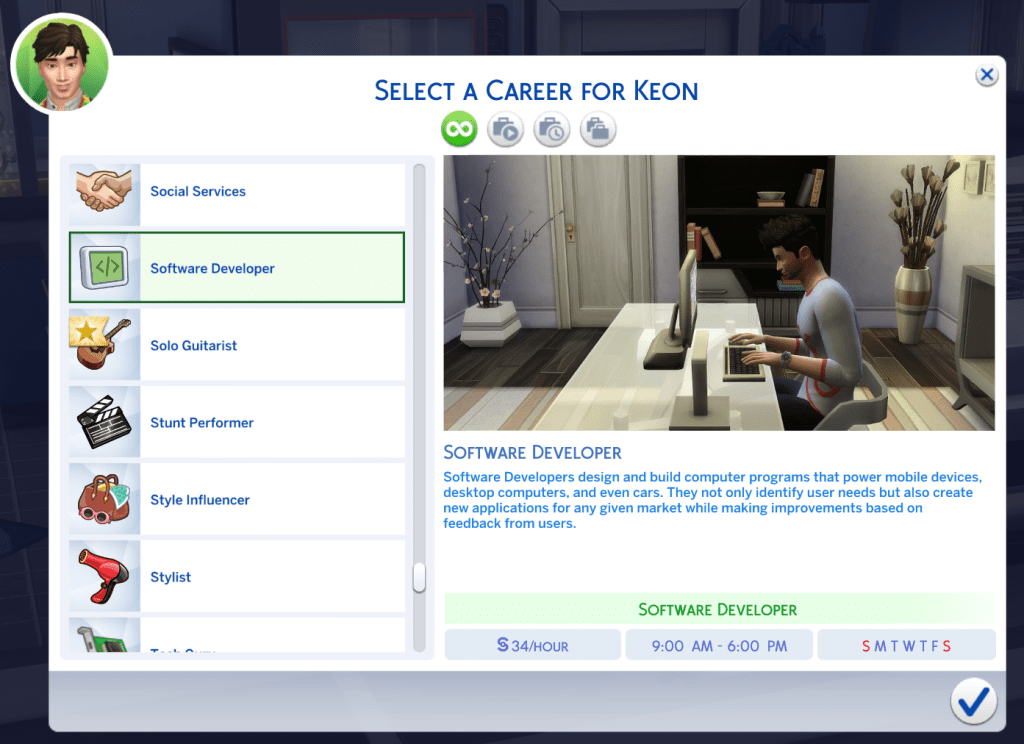Screen dimensions: 1024x744
Task: Click the green infinity all-careers filter icon
Action: (459, 129)
